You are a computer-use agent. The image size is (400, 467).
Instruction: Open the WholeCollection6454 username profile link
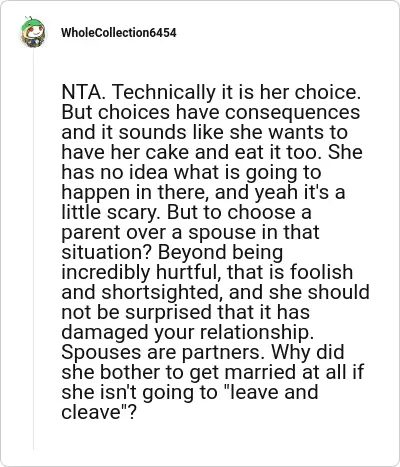[x=119, y=33]
